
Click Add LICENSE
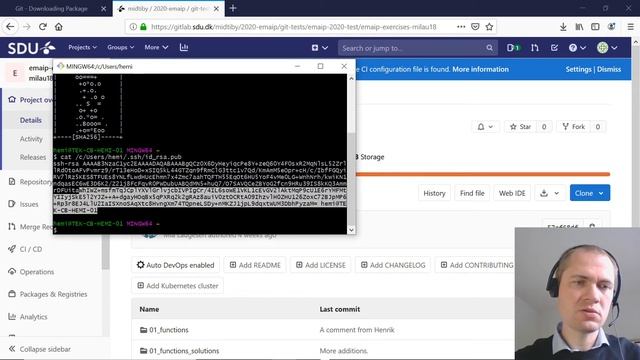click(x=320, y=265)
